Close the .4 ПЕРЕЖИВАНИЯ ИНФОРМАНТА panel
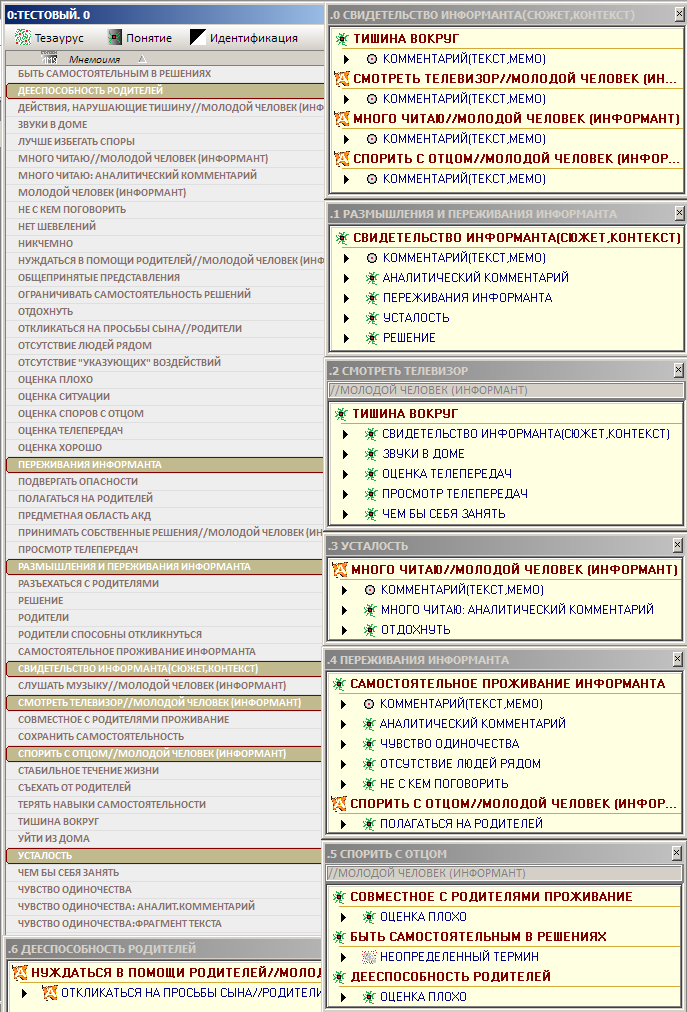This screenshot has height=1012, width=687. point(677,660)
